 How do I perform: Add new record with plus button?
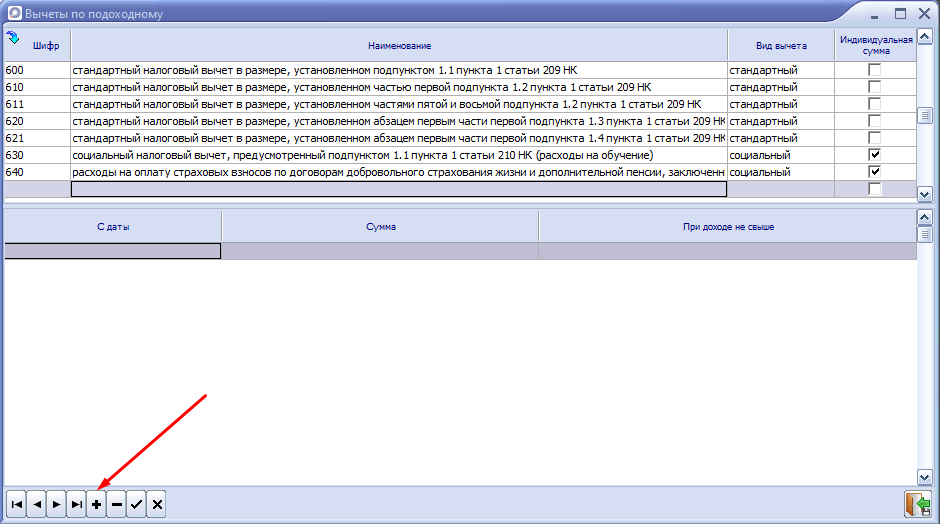96,505
